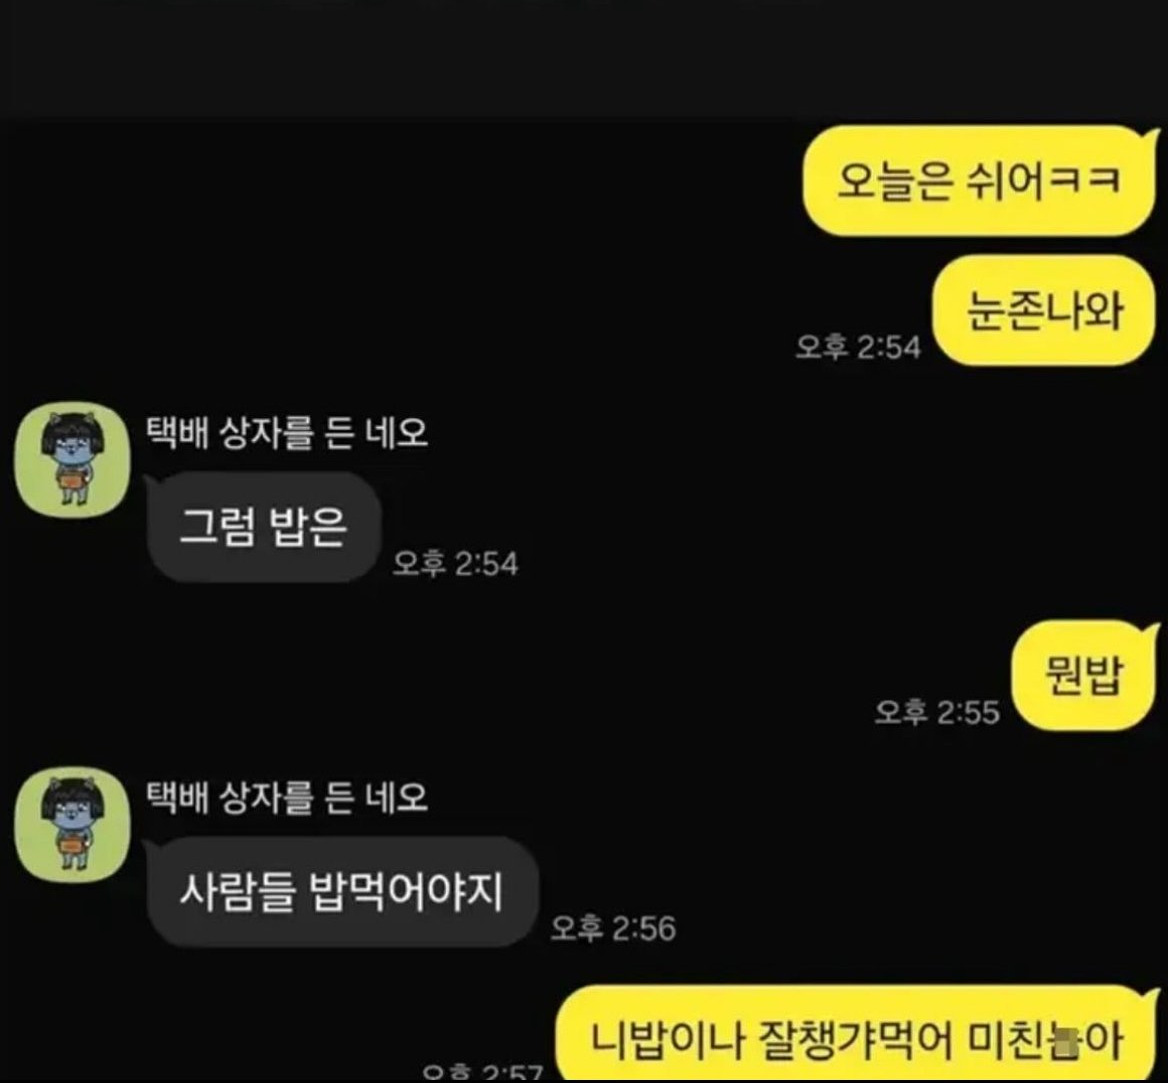1168x1083 pixels.
Task: Select the '오늘은 쉬어ㅋㅋ' yellow message bubble
Action: (x=981, y=181)
